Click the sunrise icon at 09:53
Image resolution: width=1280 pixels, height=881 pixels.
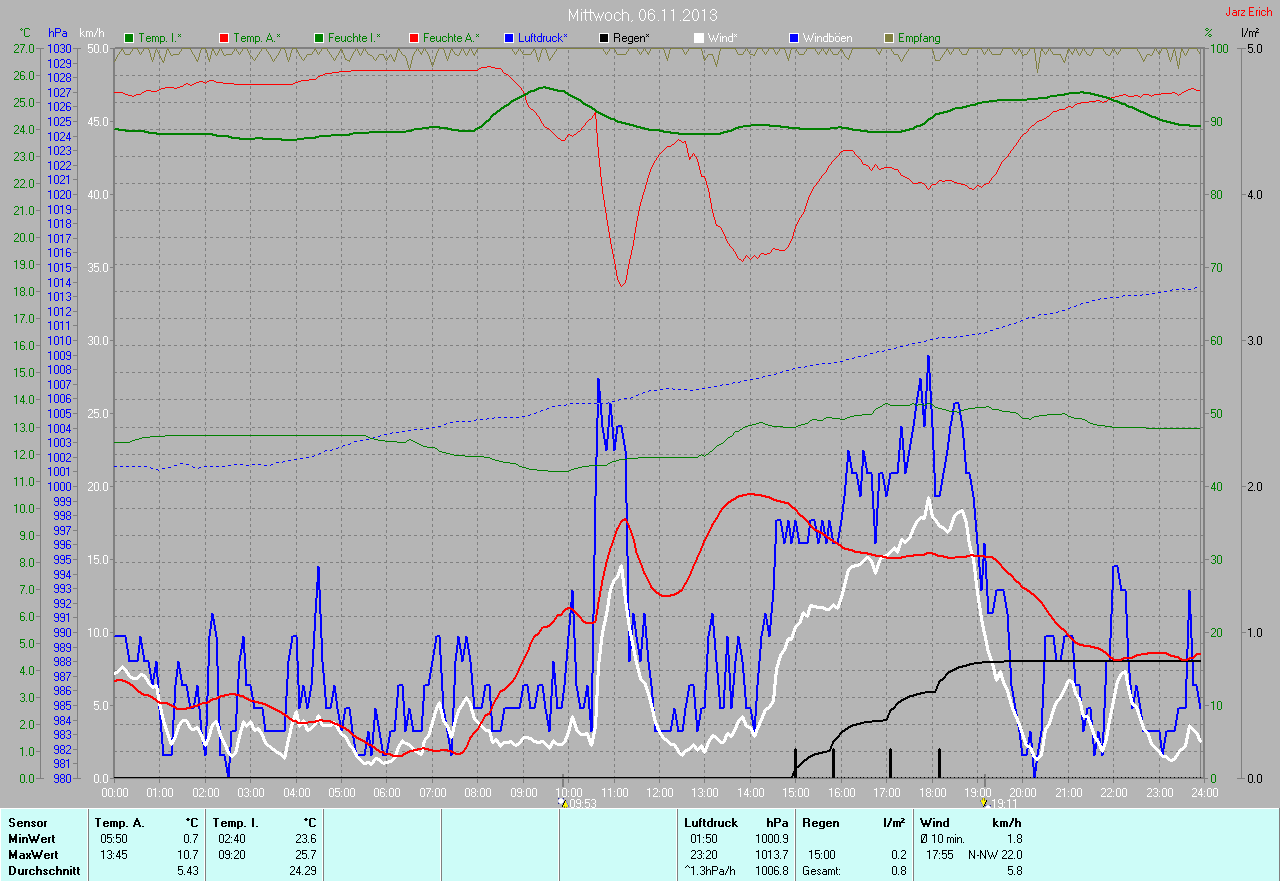click(563, 803)
